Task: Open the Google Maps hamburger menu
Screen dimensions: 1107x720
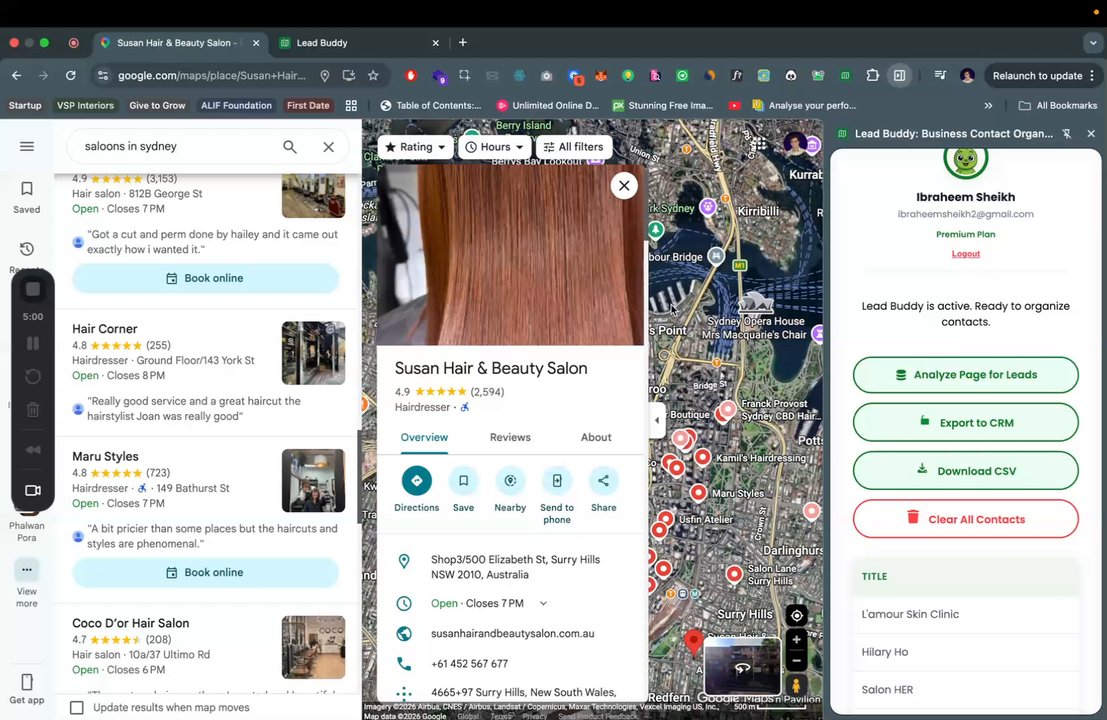Action: coord(27,146)
